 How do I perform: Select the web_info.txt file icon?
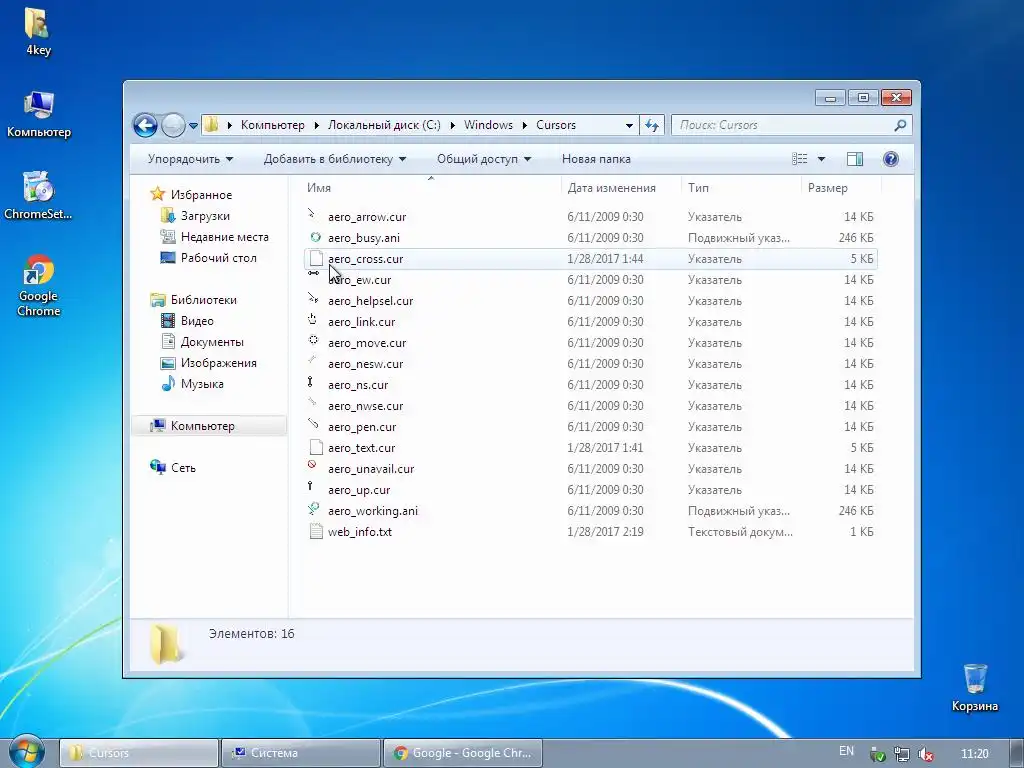316,531
